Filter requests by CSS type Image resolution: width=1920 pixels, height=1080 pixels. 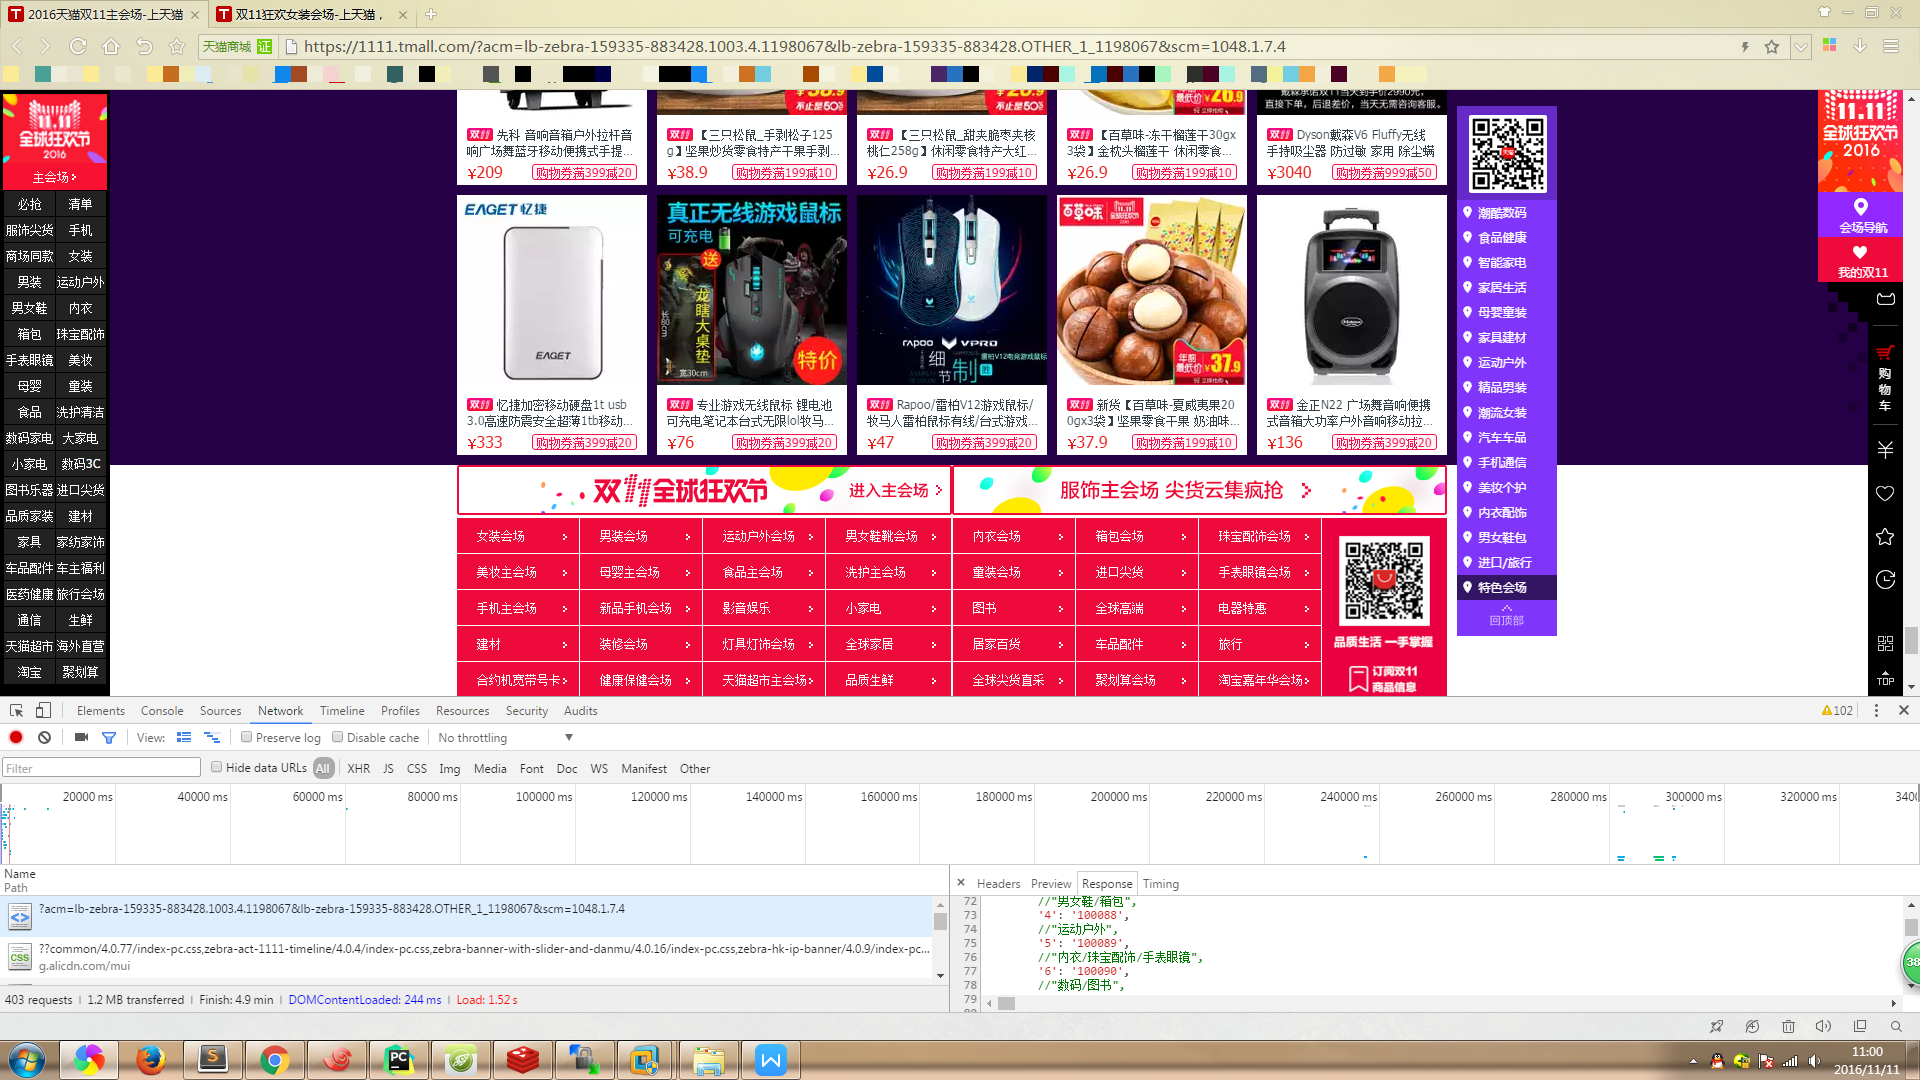pyautogui.click(x=417, y=769)
